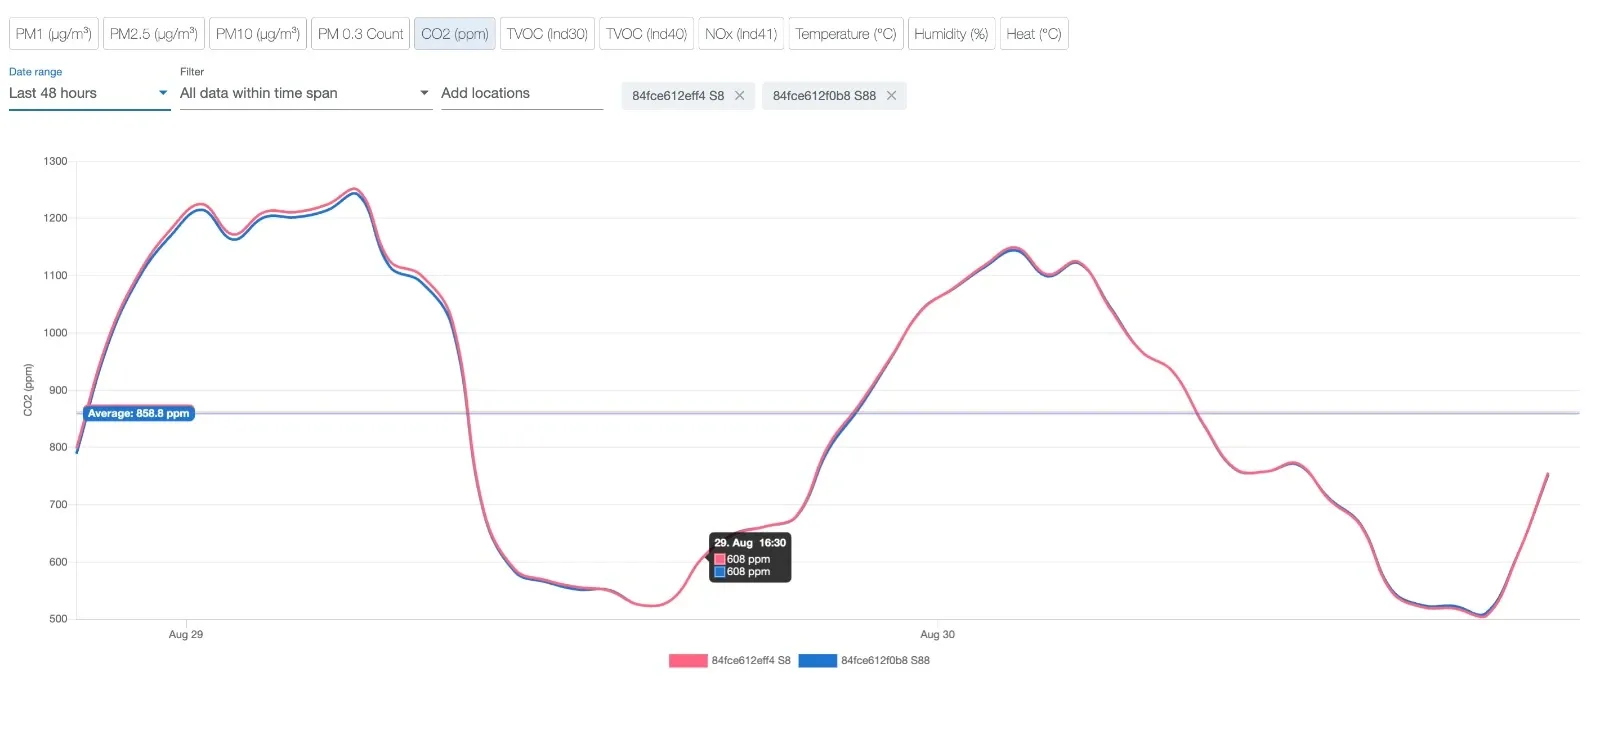This screenshot has width=1600, height=740.
Task: Toggle blue 84fce612f0b8 S88 legend swatch
Action: click(x=817, y=661)
